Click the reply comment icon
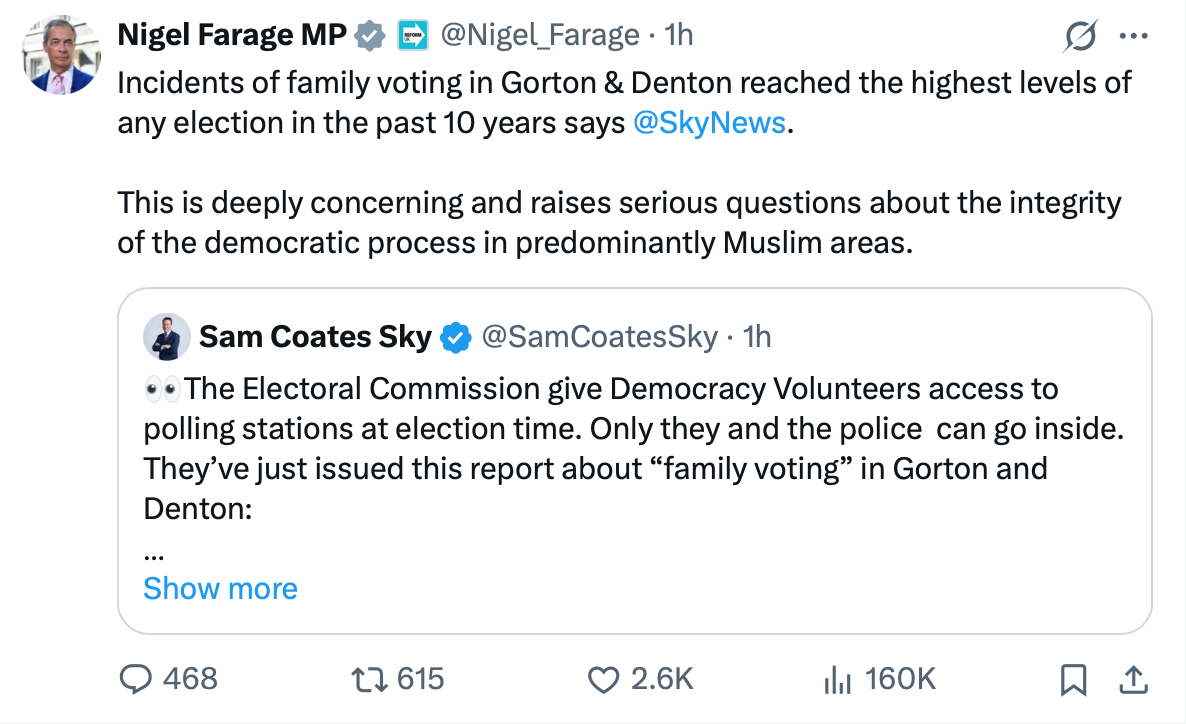The width and height of the screenshot is (1186, 724). tap(134, 680)
